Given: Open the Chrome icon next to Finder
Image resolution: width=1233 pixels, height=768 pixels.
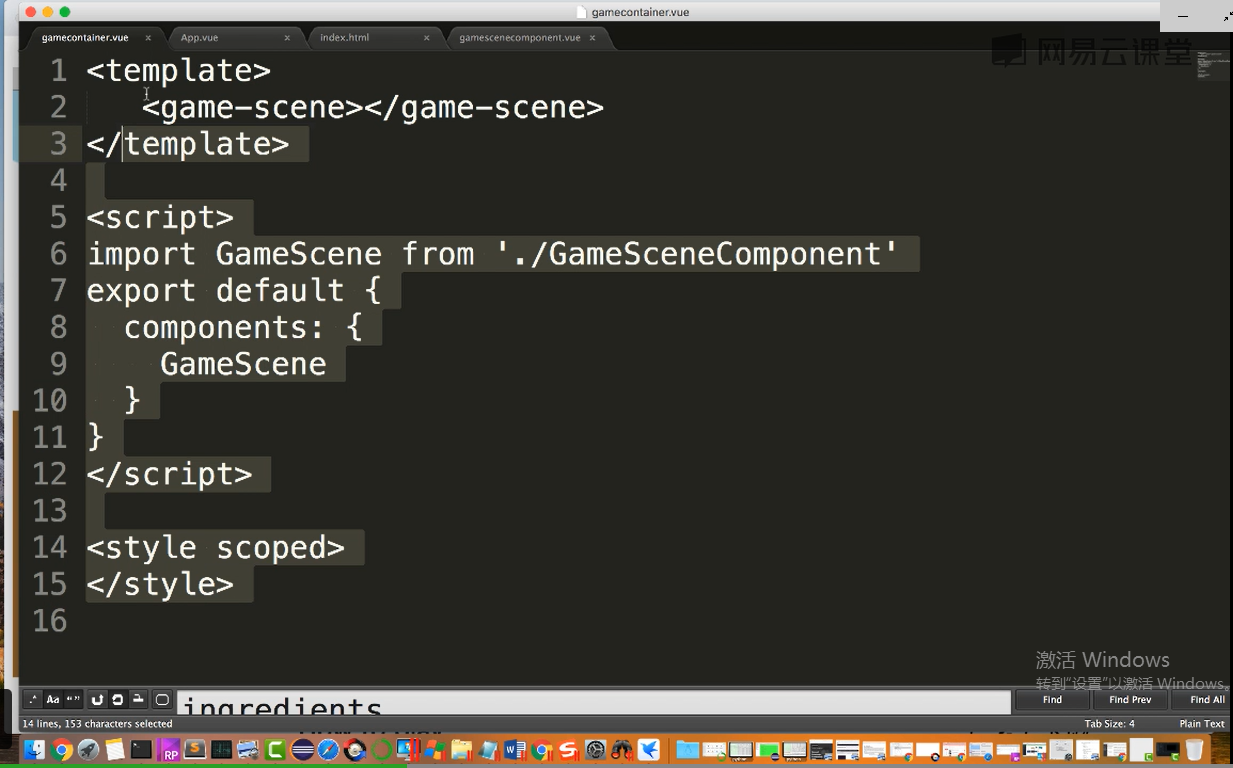Looking at the screenshot, I should 62,750.
